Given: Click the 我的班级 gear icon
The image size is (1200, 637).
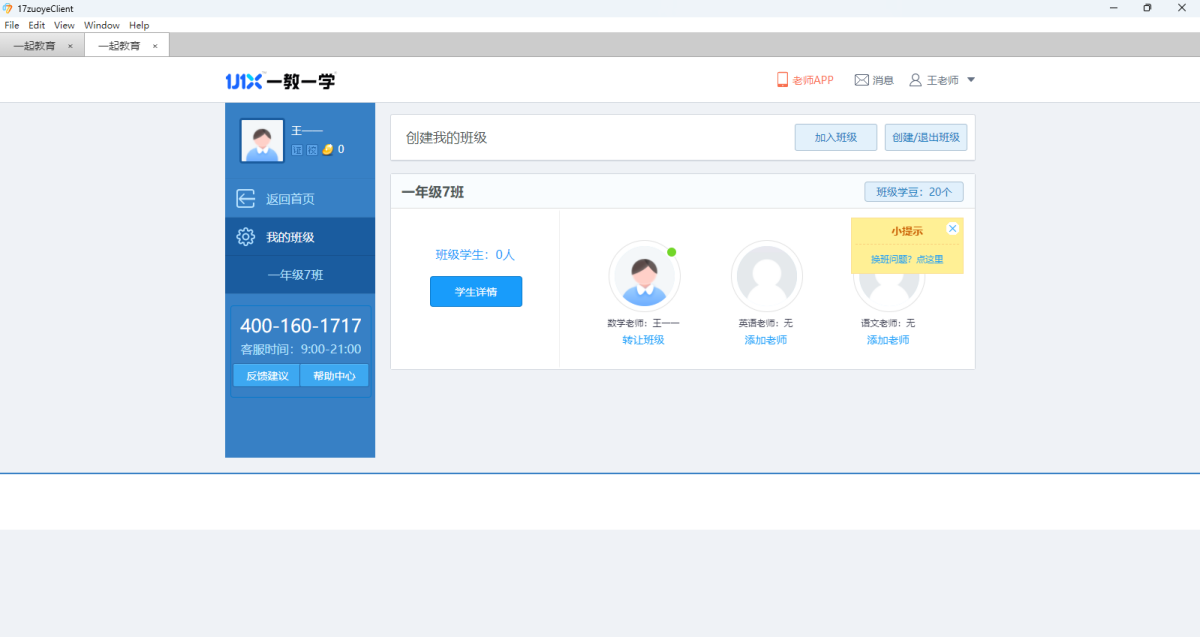Looking at the screenshot, I should click(x=246, y=237).
